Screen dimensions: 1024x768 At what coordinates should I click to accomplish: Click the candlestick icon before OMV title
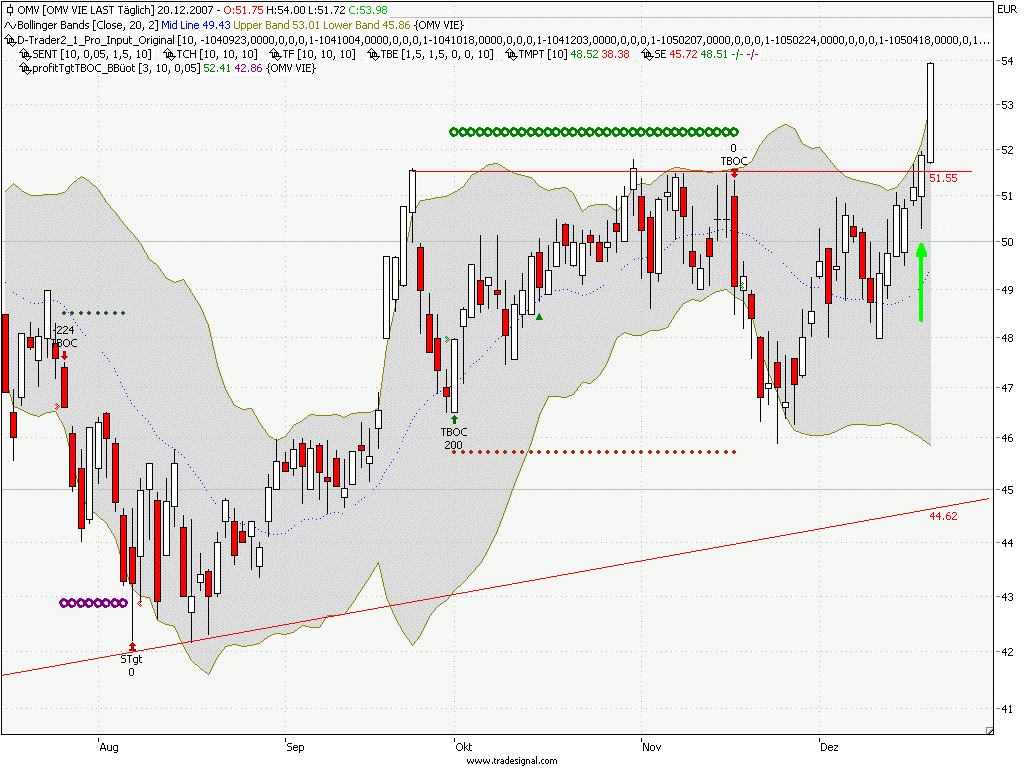click(x=10, y=10)
